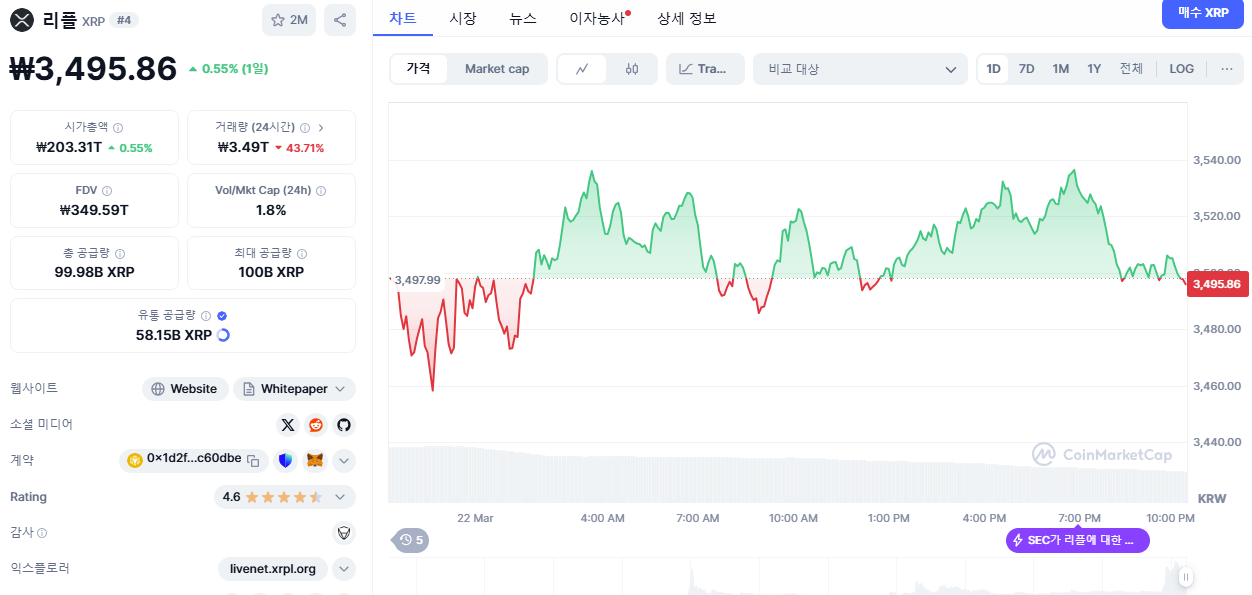Open the audit shield icon
Image resolution: width=1252 pixels, height=595 pixels.
[344, 533]
